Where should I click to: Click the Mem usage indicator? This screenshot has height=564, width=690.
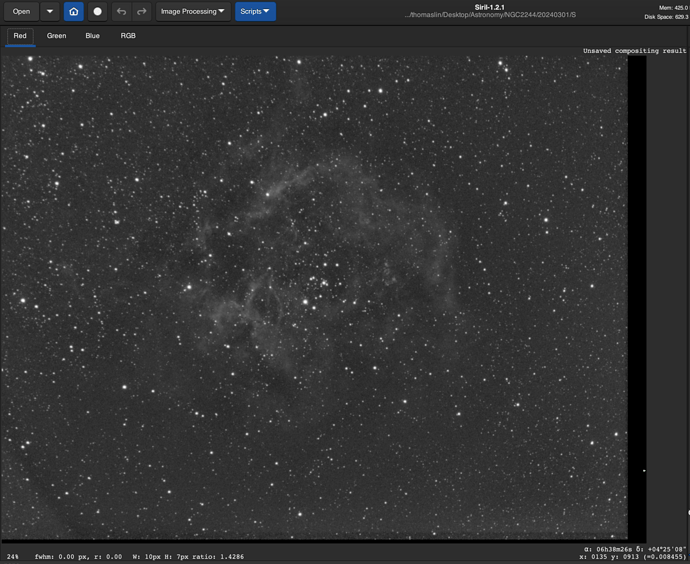tap(673, 7)
